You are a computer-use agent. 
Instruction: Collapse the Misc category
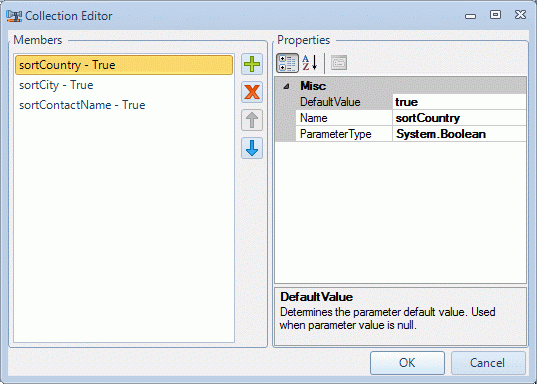[x=286, y=86]
